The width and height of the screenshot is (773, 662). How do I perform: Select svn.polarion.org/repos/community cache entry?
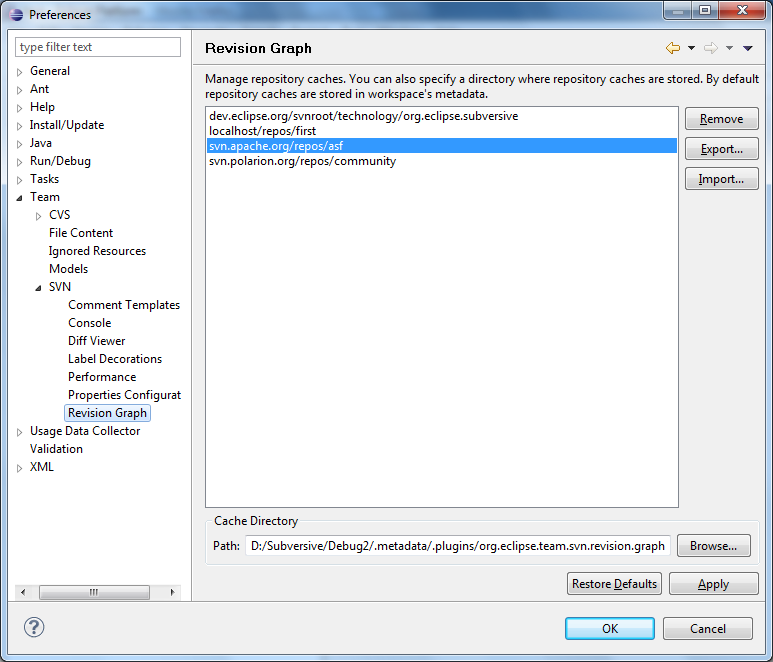(x=441, y=161)
